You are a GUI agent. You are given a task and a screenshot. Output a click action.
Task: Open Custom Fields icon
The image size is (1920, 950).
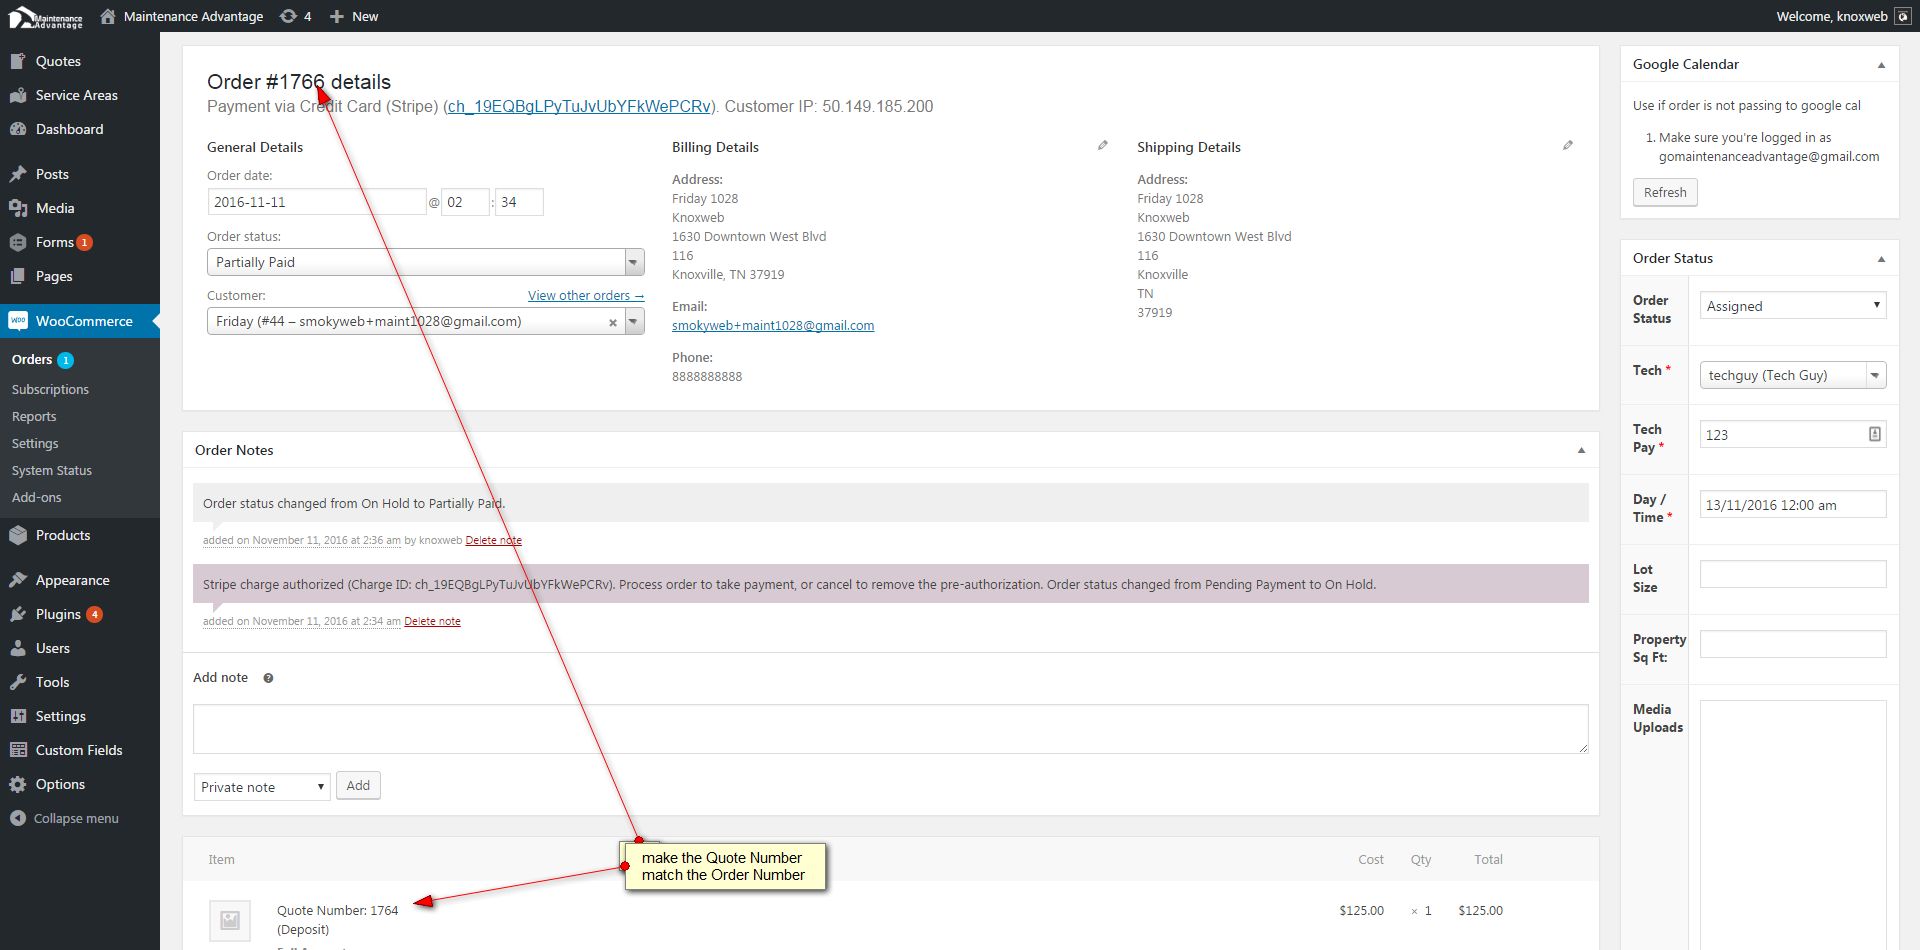click(x=17, y=750)
